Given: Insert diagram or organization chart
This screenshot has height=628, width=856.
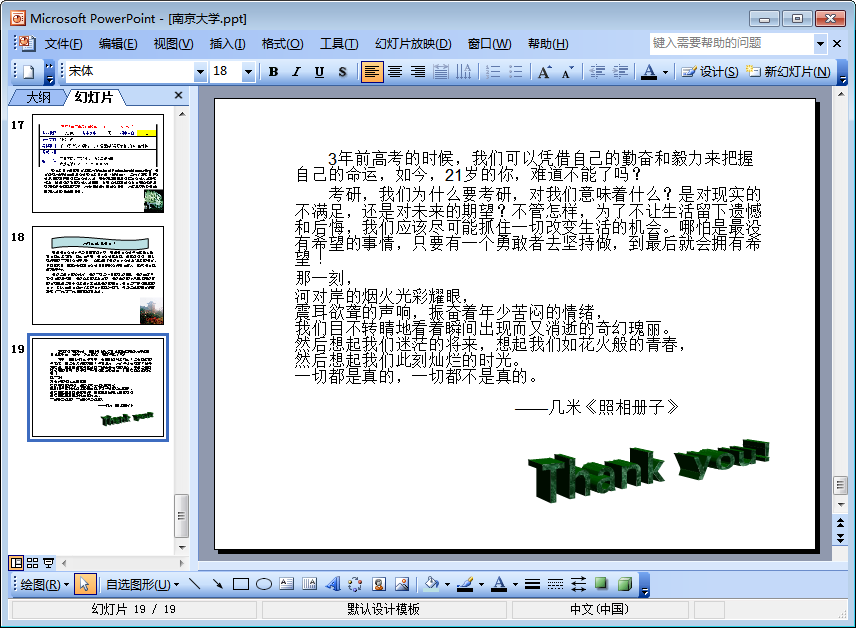Looking at the screenshot, I should (355, 584).
